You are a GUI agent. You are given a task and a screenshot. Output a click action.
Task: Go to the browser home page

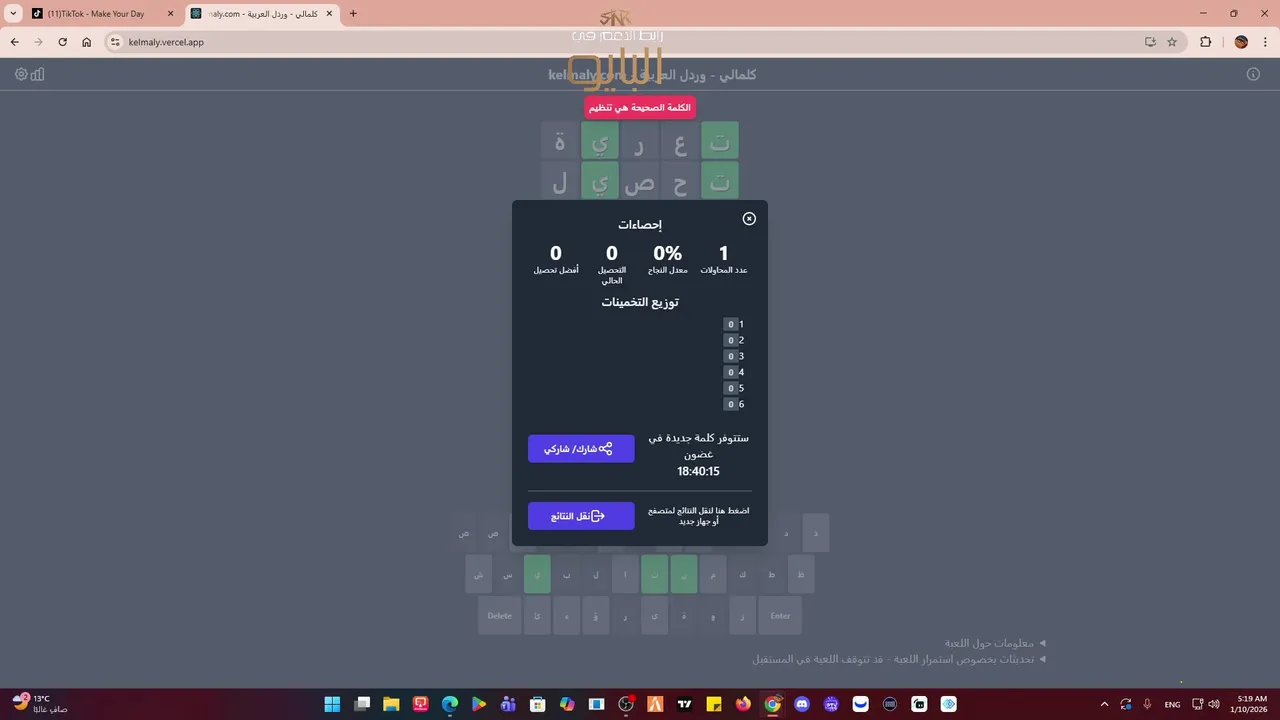87,42
